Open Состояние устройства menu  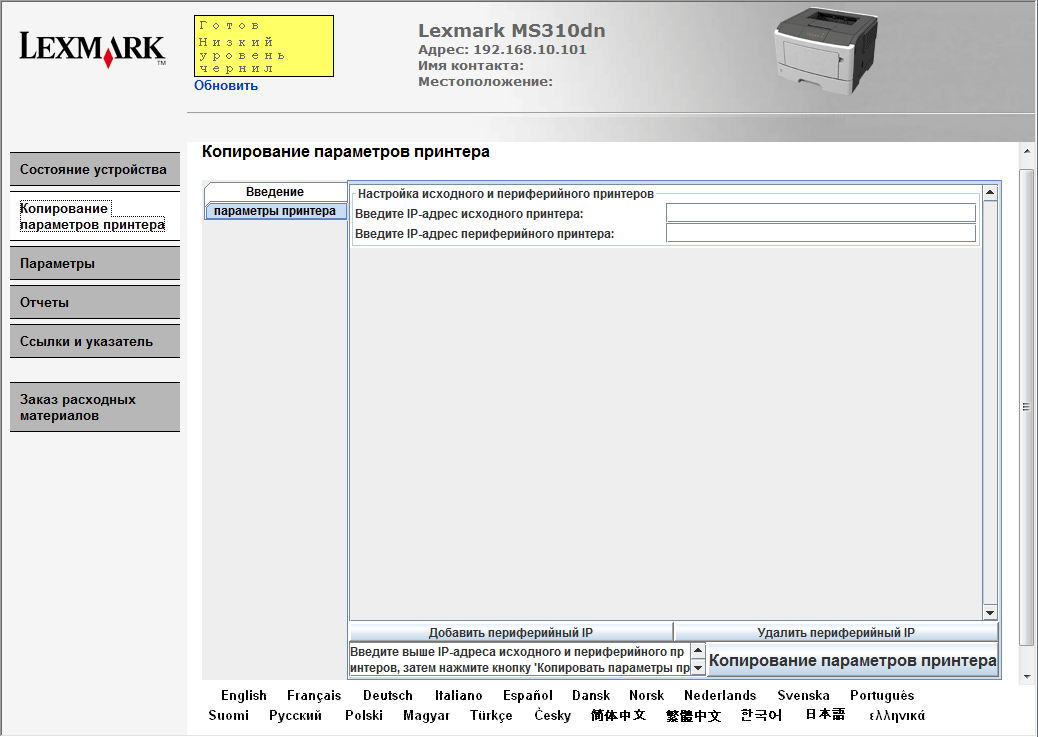95,170
